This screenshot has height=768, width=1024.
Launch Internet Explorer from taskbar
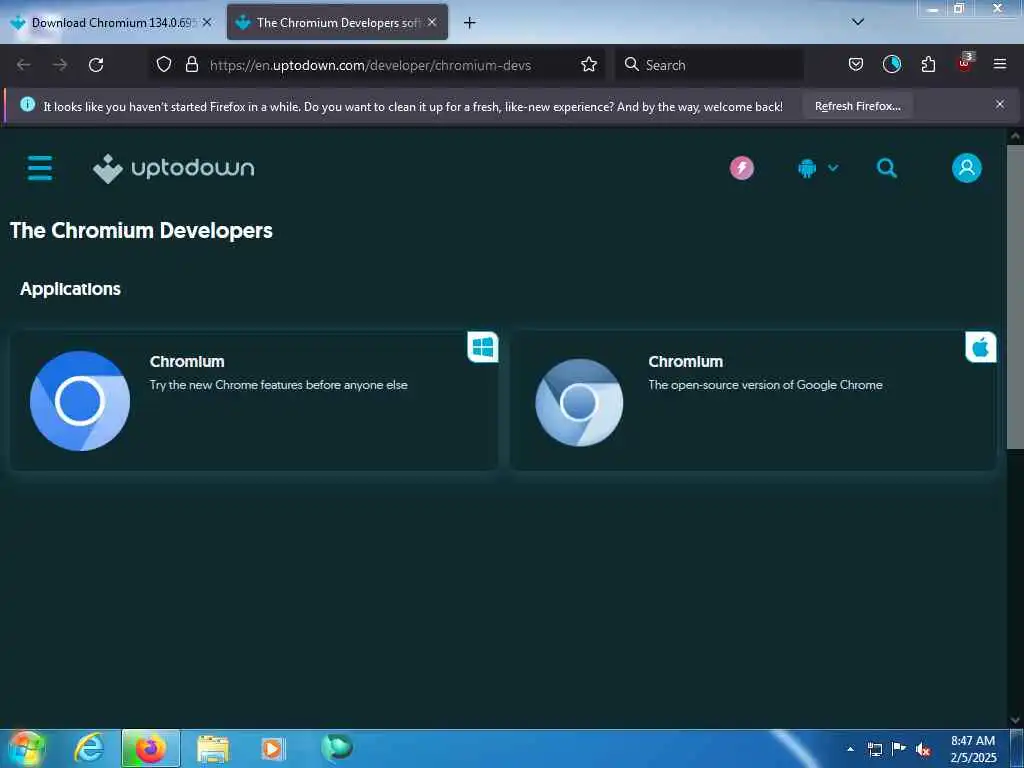(89, 748)
